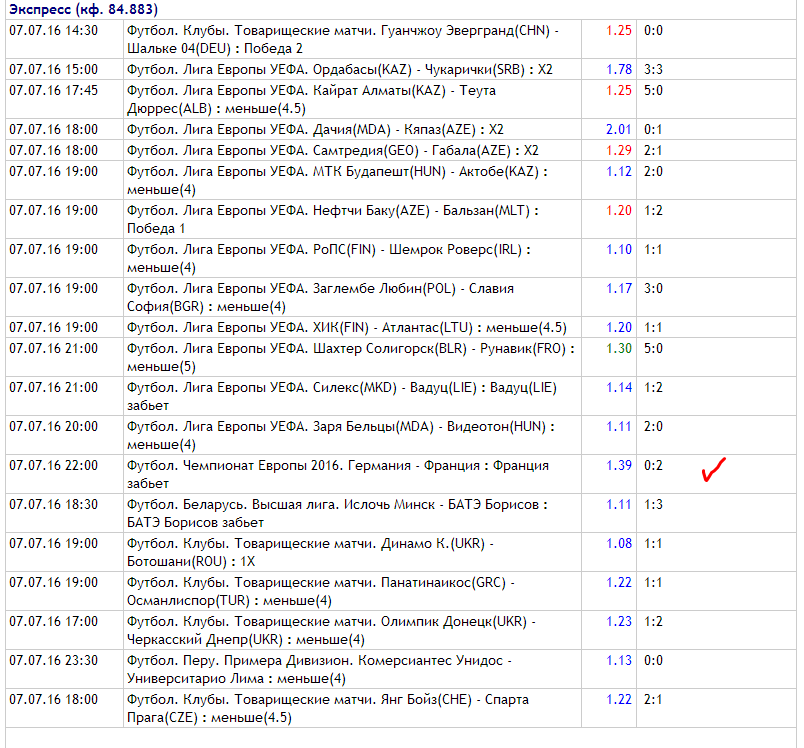The image size is (804, 748).
Task: Select the Нефтчи Баку - Бальзан match
Action: (x=332, y=219)
